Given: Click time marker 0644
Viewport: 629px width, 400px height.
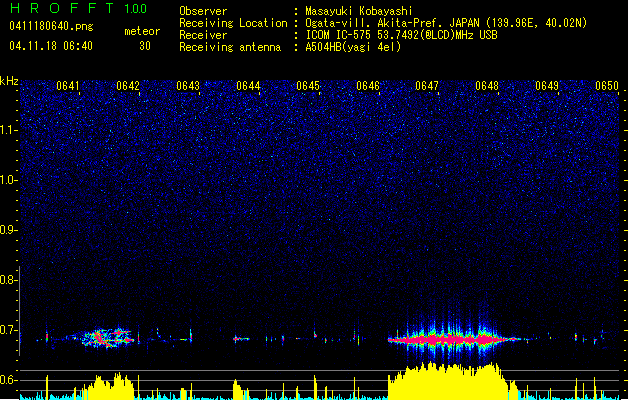Looking at the screenshot, I should [x=248, y=86].
